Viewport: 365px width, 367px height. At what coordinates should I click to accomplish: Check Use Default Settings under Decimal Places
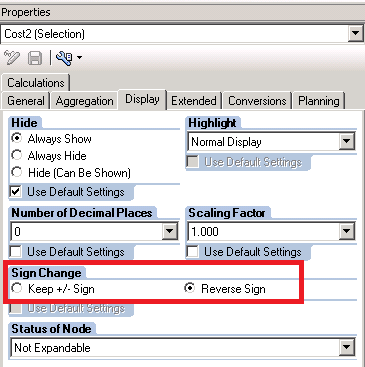[16, 252]
